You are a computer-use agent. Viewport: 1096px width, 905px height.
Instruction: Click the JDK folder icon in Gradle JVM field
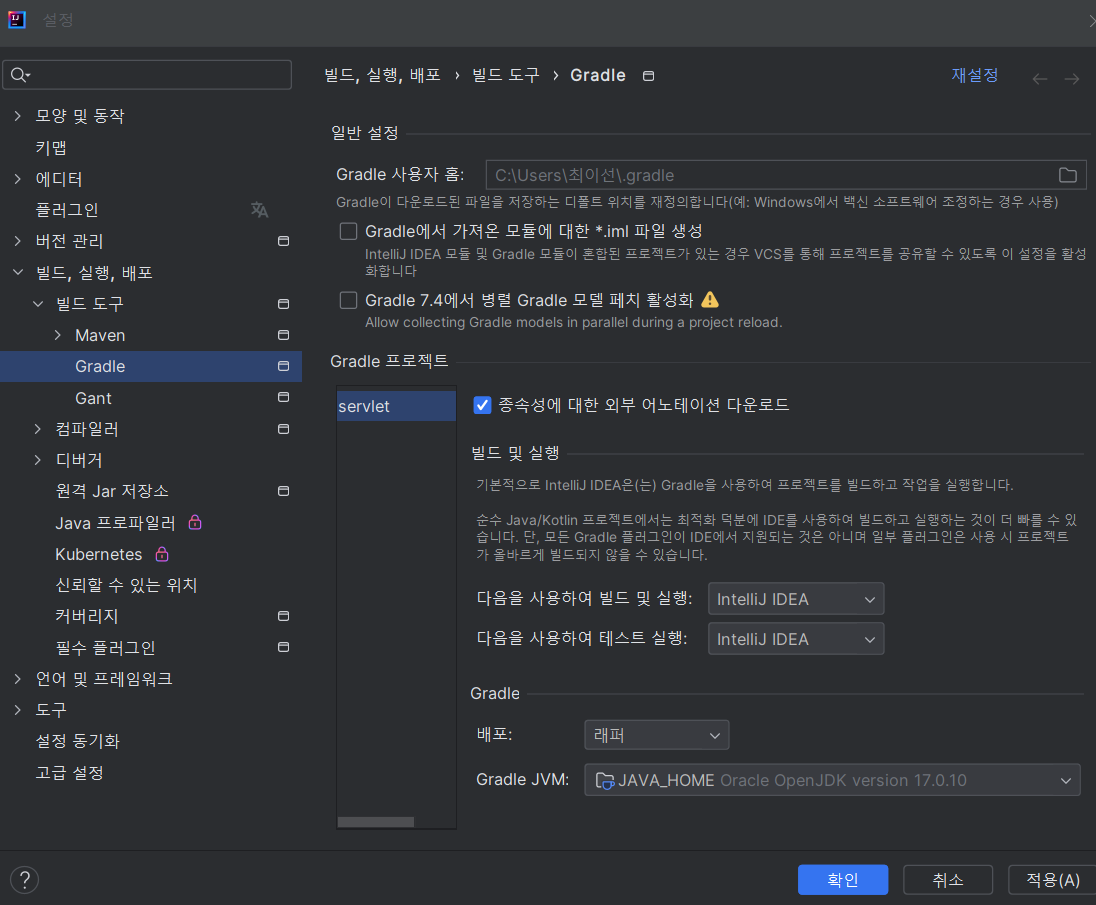pos(605,781)
